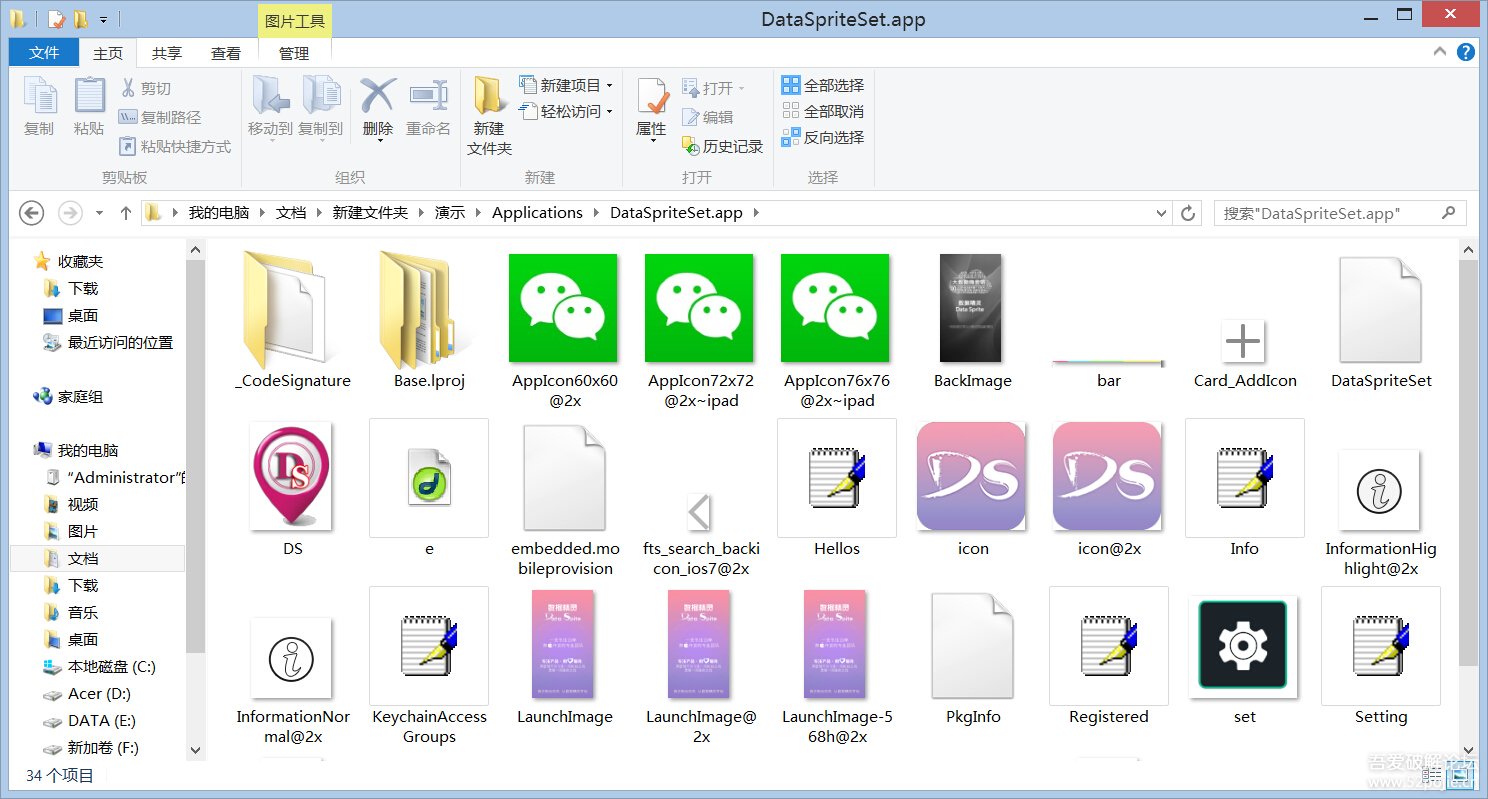Click 编辑 (Edit) in ribbon
The image size is (1488, 799).
point(707,117)
